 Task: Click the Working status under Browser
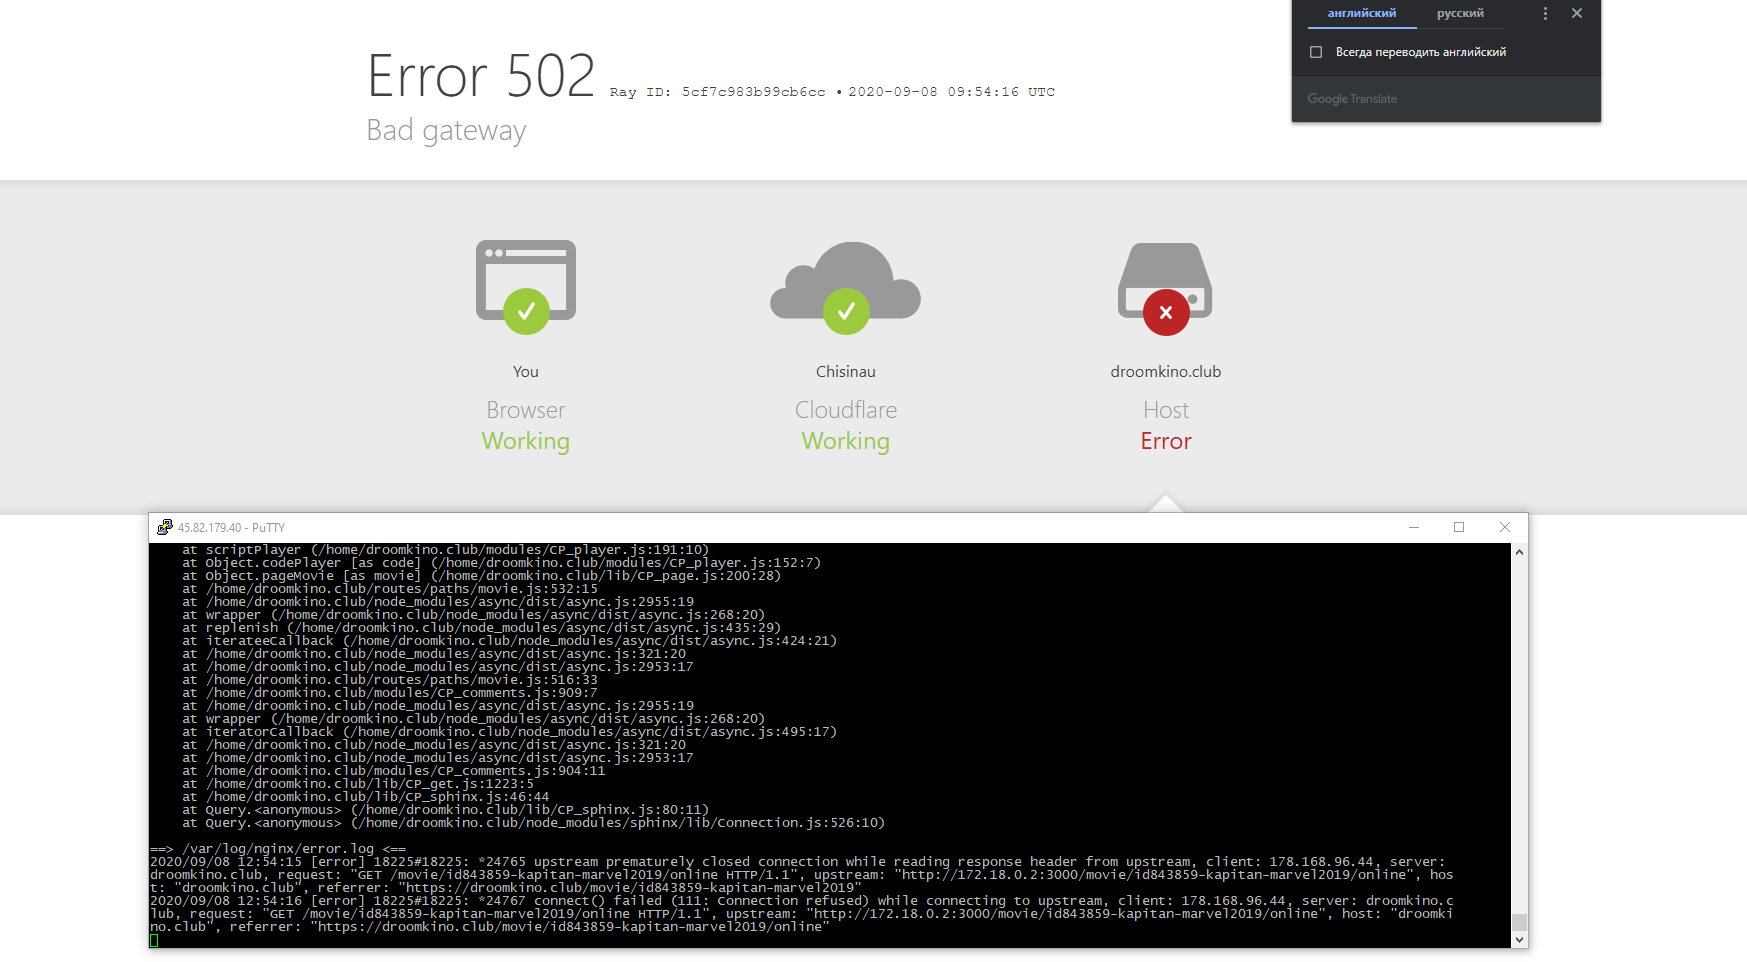point(526,442)
